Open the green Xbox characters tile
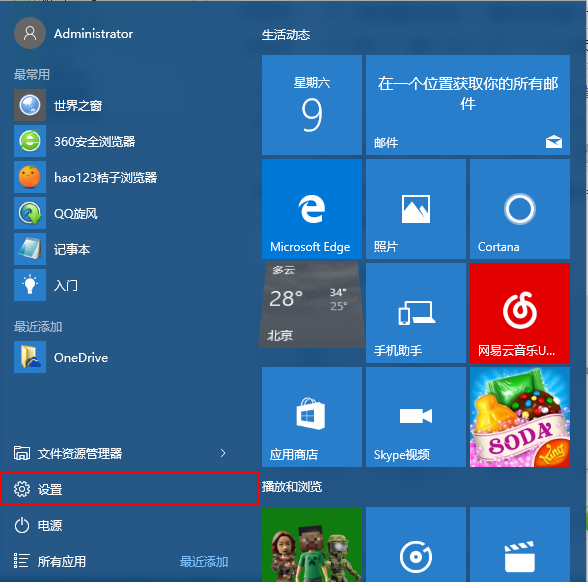Screen dimensions: 588x582 [312, 544]
